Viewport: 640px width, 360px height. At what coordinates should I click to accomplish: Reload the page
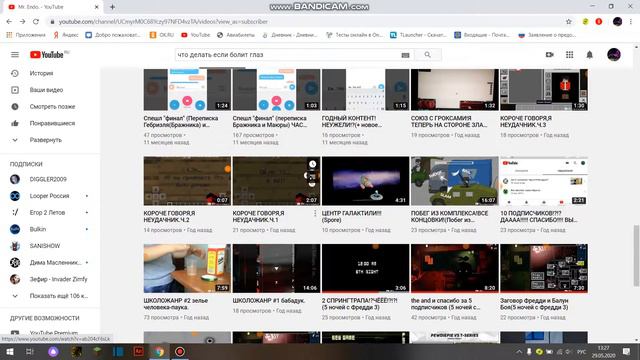coord(36,22)
